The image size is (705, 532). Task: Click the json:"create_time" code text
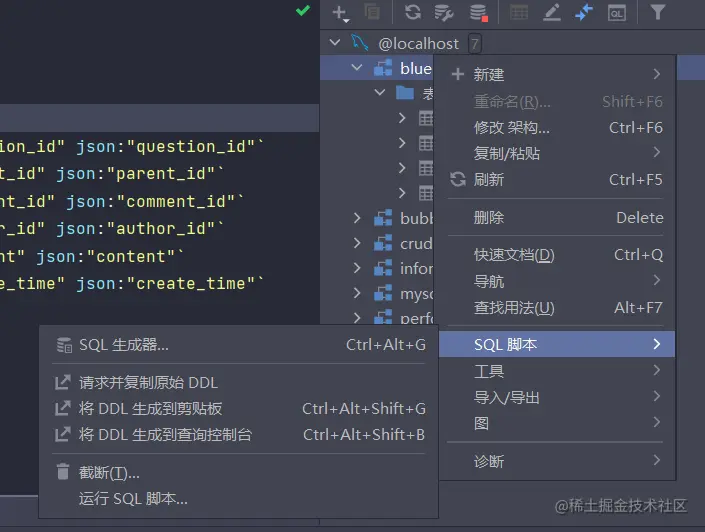click(170, 283)
